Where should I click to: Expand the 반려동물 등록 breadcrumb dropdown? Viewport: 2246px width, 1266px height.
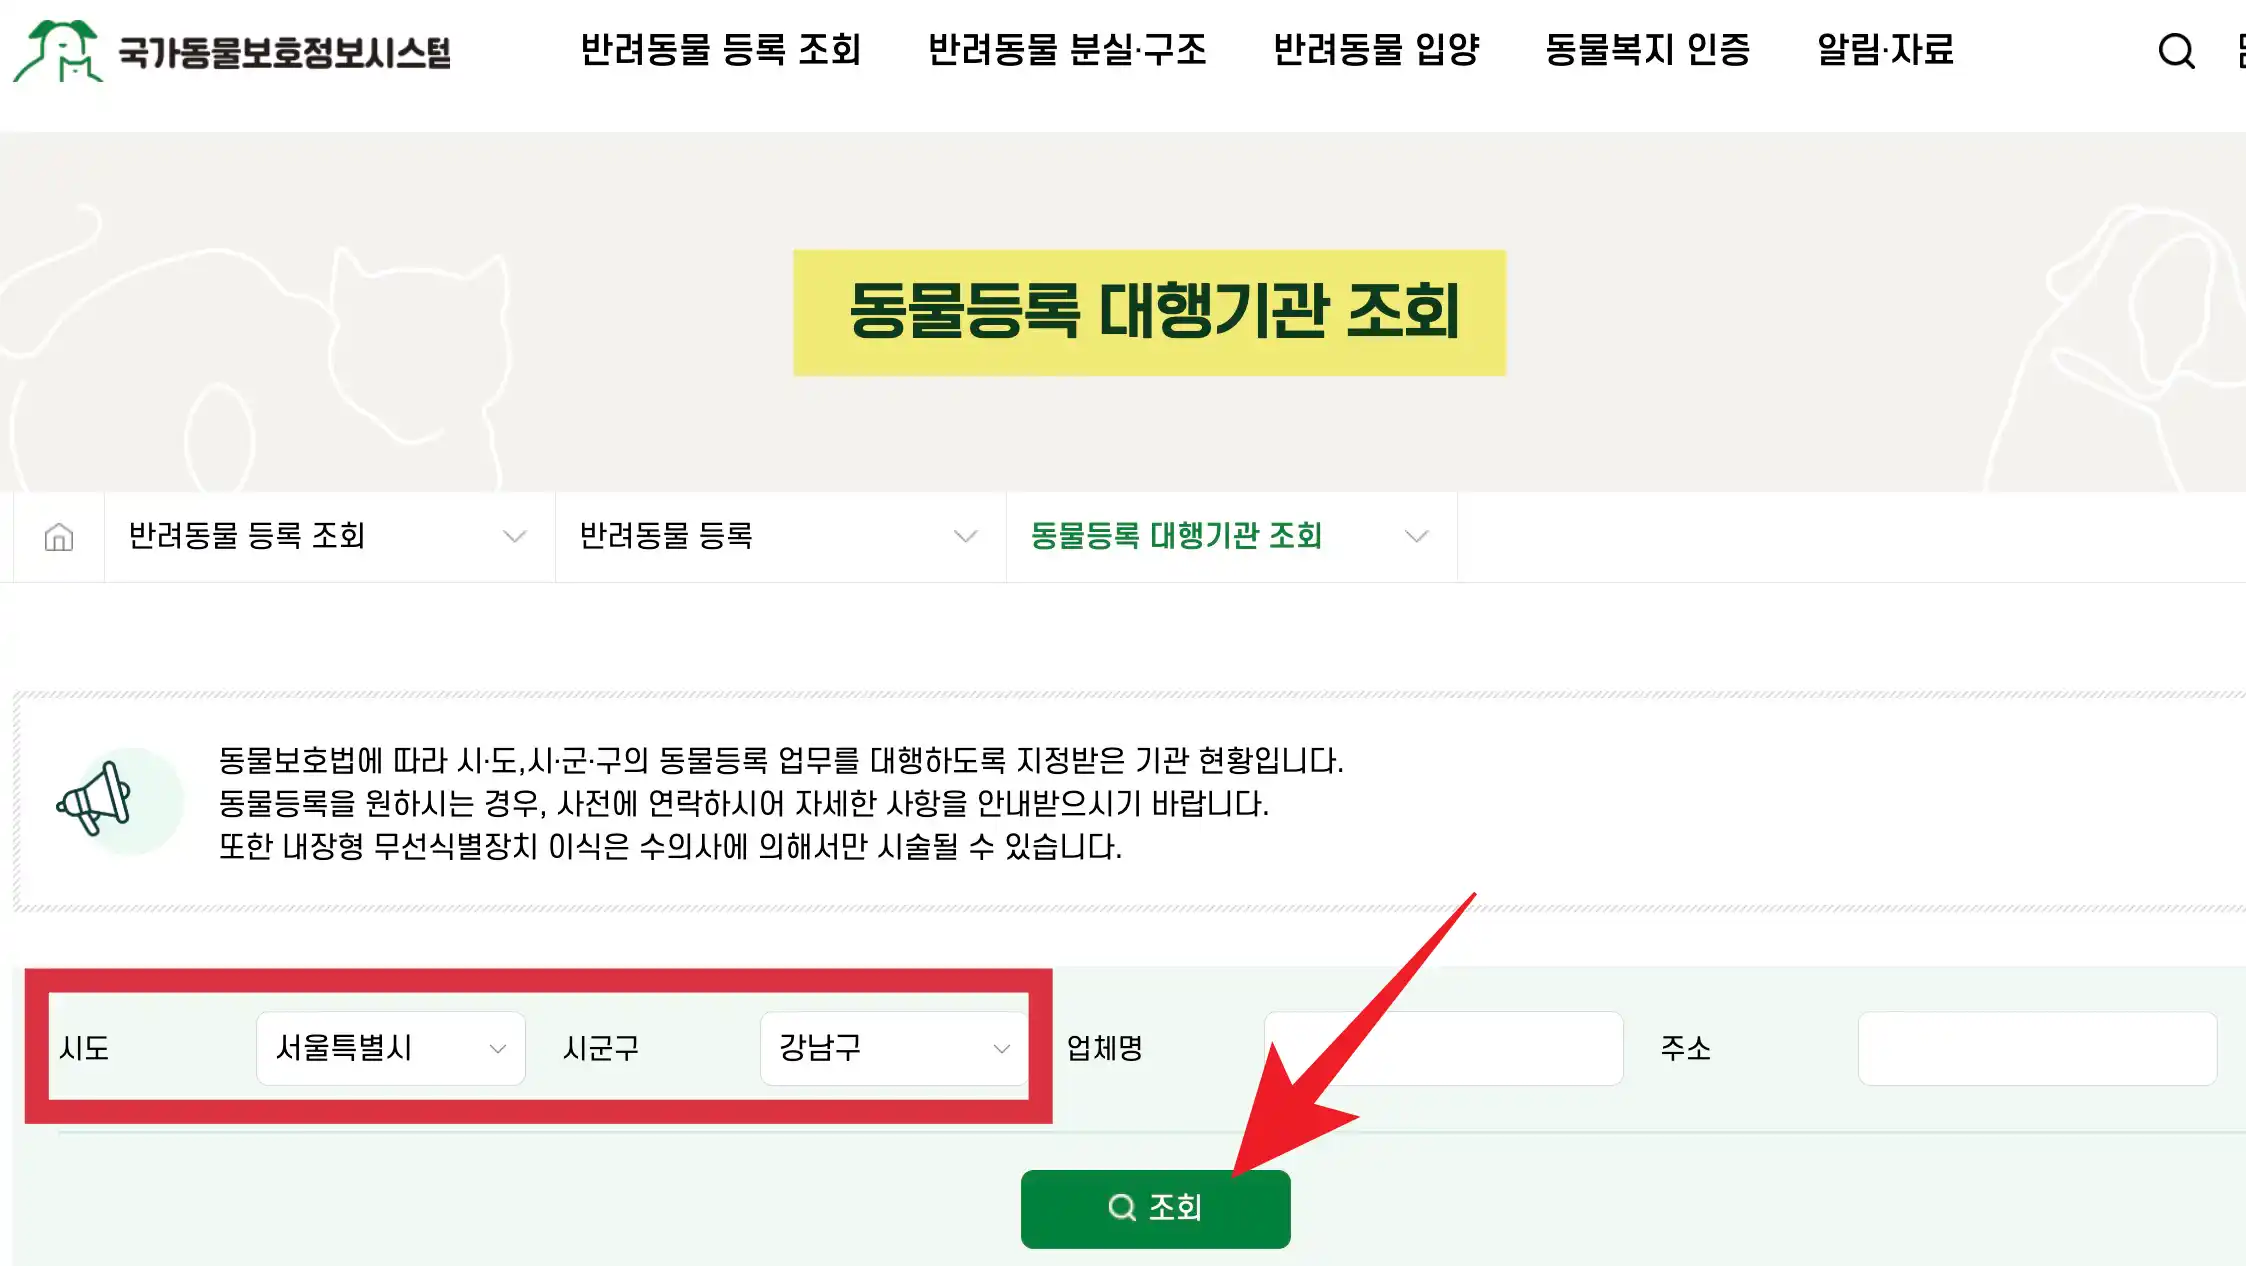966,536
